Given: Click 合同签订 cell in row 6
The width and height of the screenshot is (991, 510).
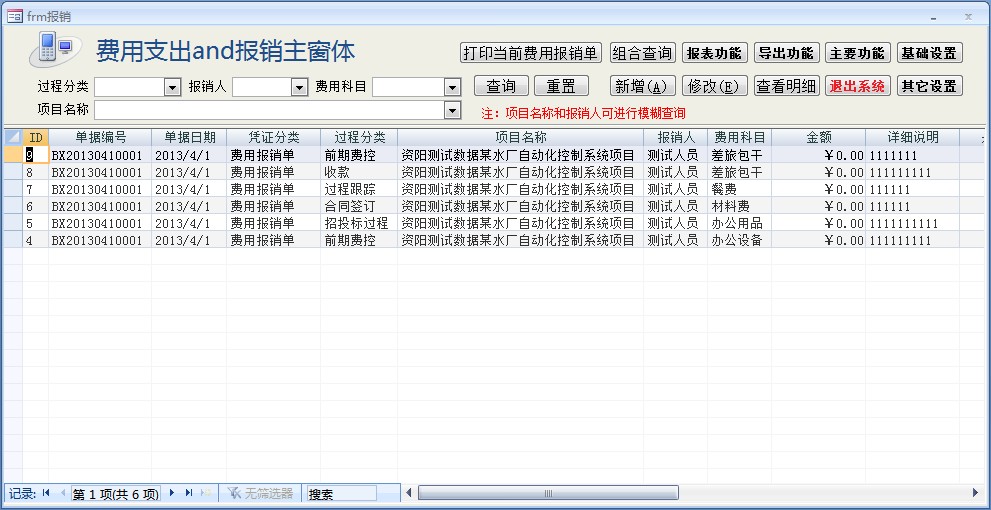Looking at the screenshot, I should pos(360,206).
